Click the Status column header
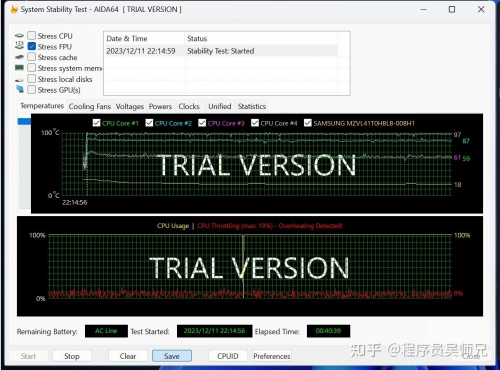The height and width of the screenshot is (370, 500). point(261,38)
